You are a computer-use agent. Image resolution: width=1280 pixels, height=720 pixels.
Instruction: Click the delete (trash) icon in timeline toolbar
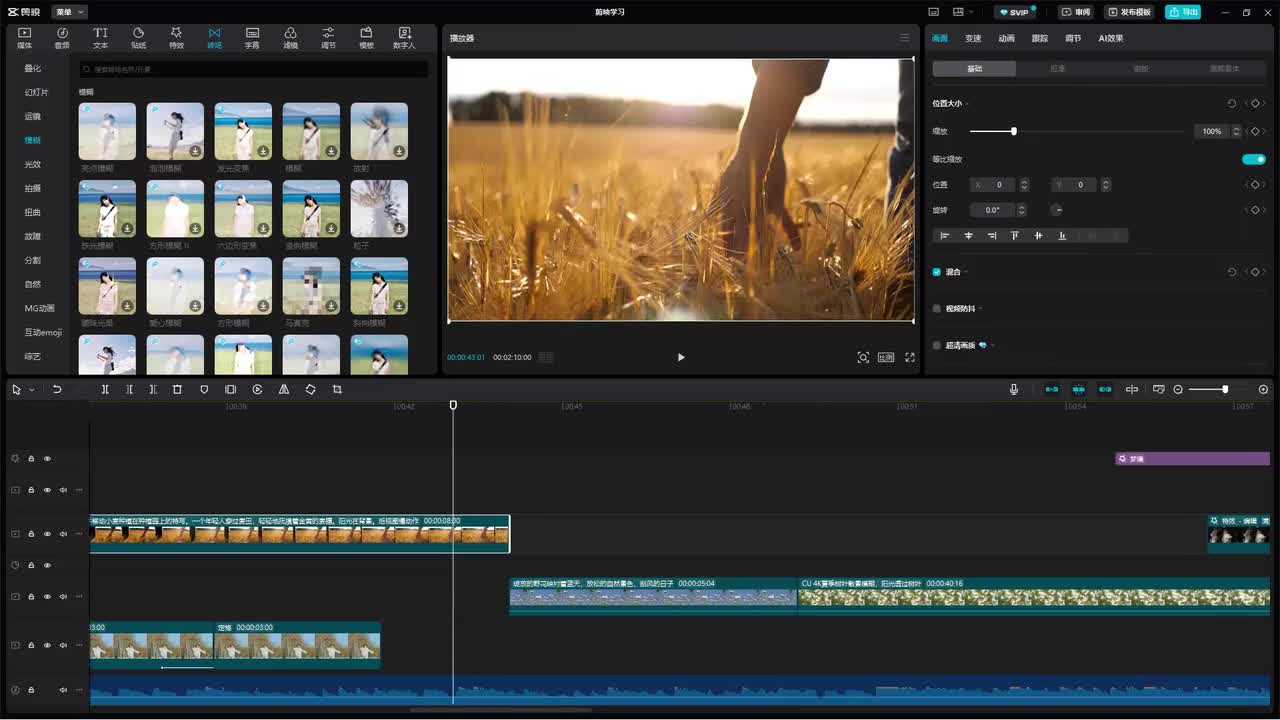click(177, 389)
